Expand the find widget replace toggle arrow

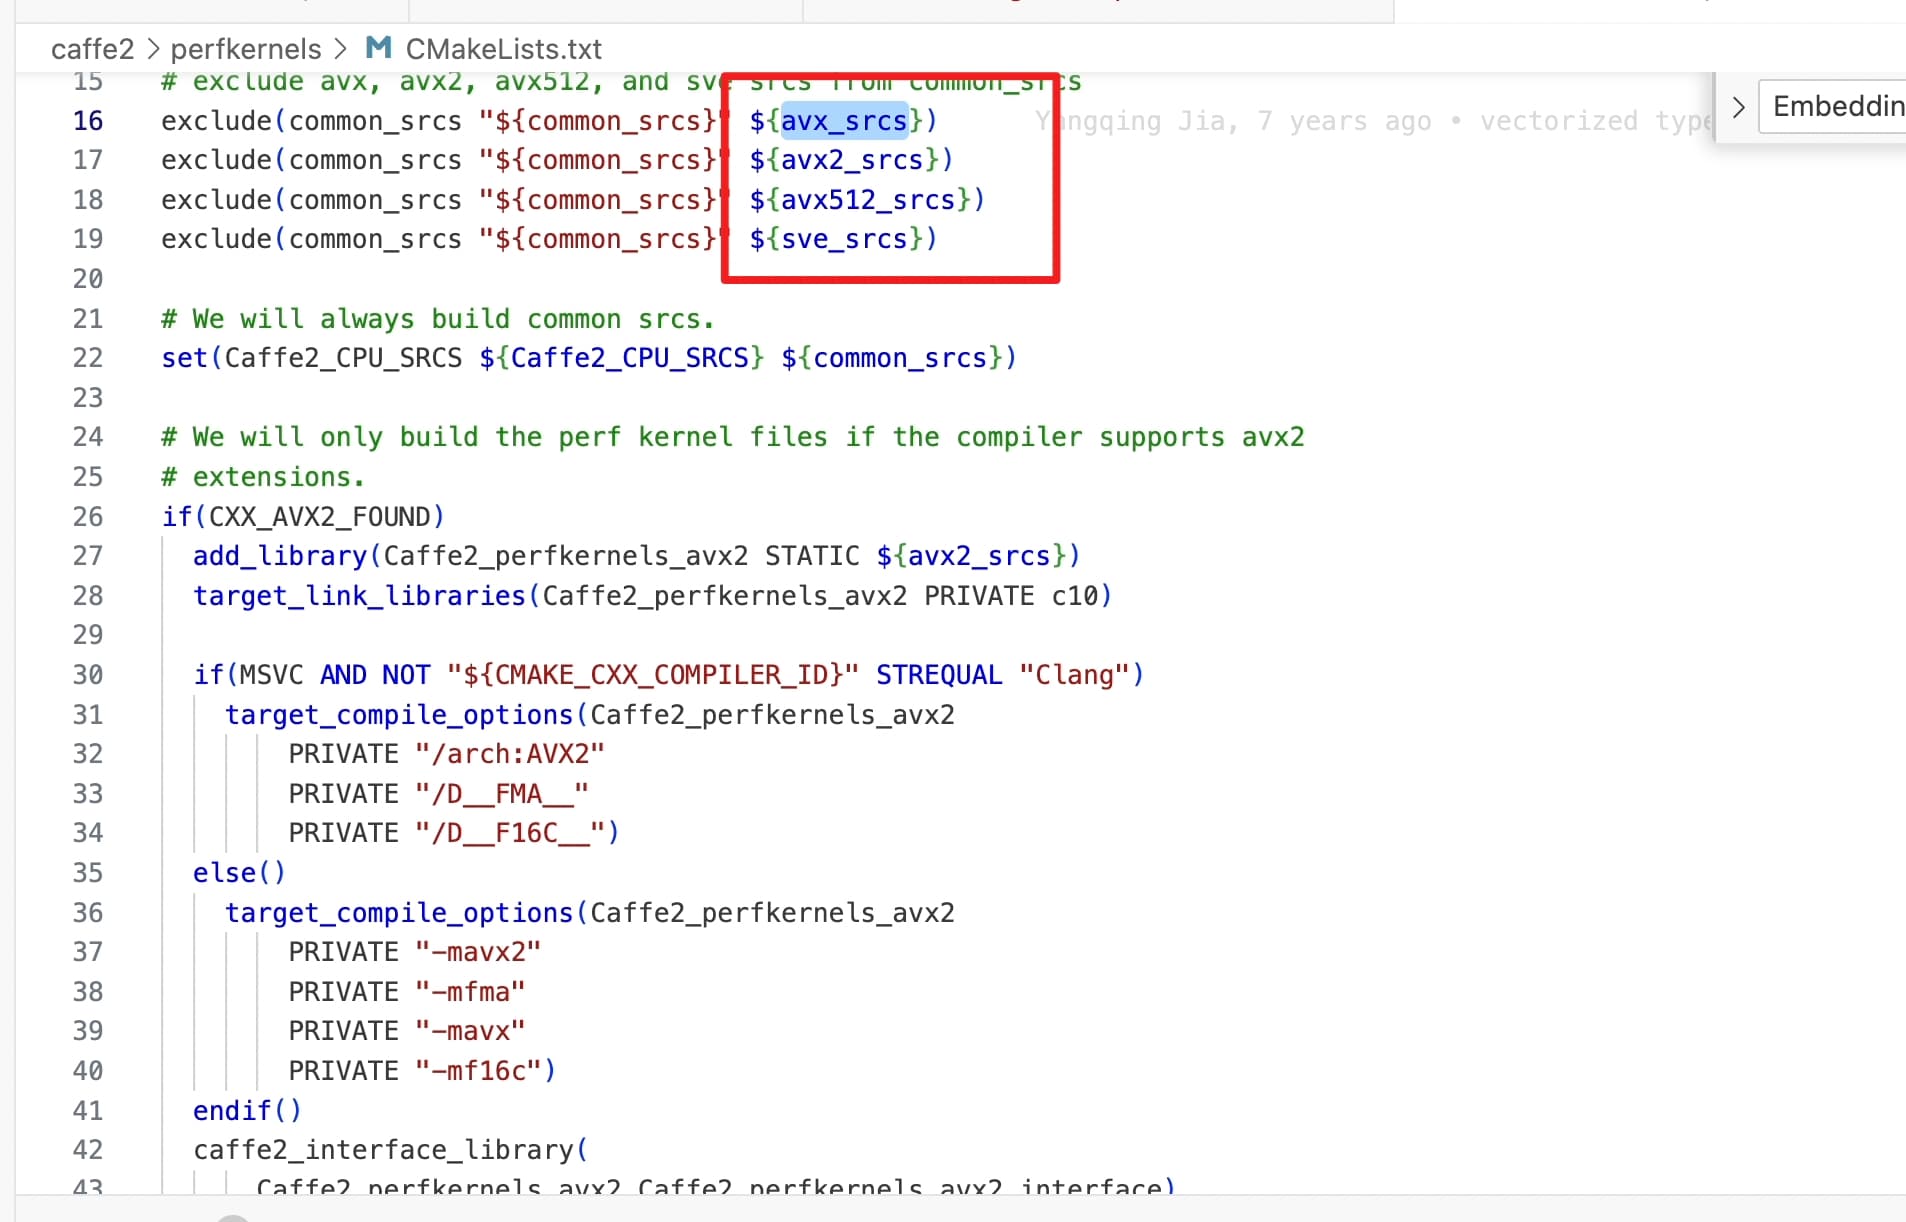(x=1738, y=107)
